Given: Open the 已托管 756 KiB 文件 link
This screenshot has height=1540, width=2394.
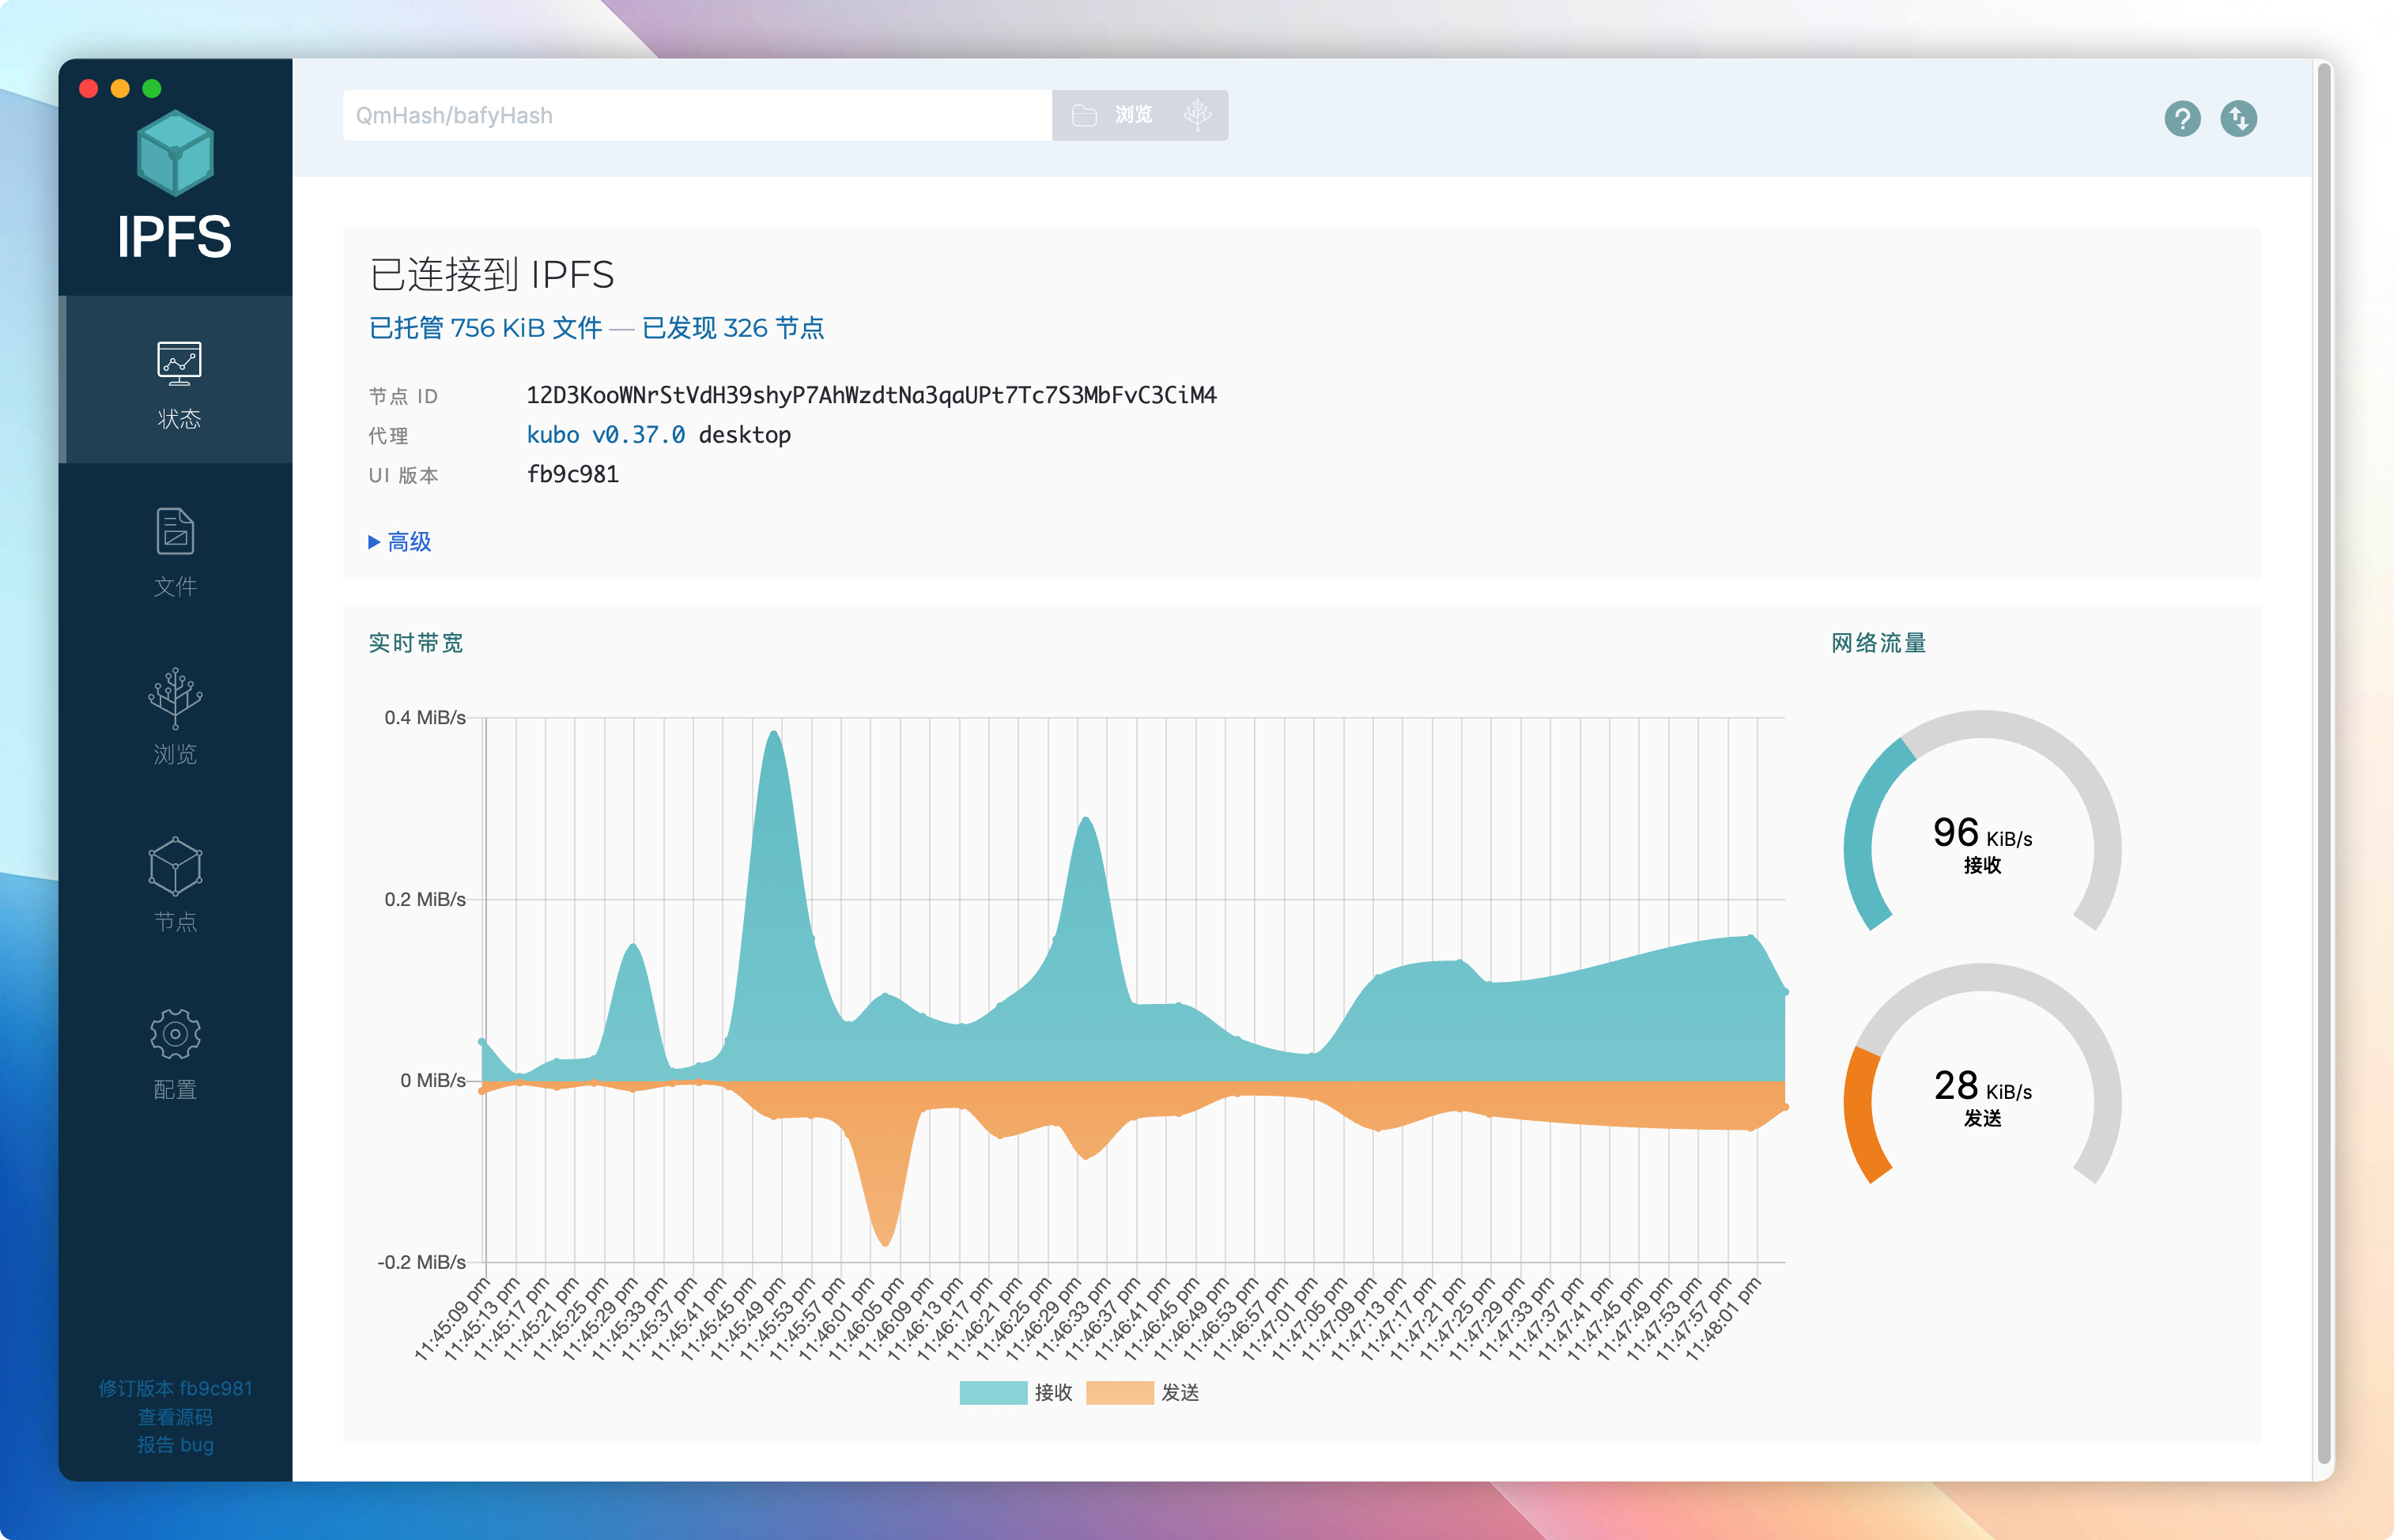Looking at the screenshot, I should click(485, 328).
